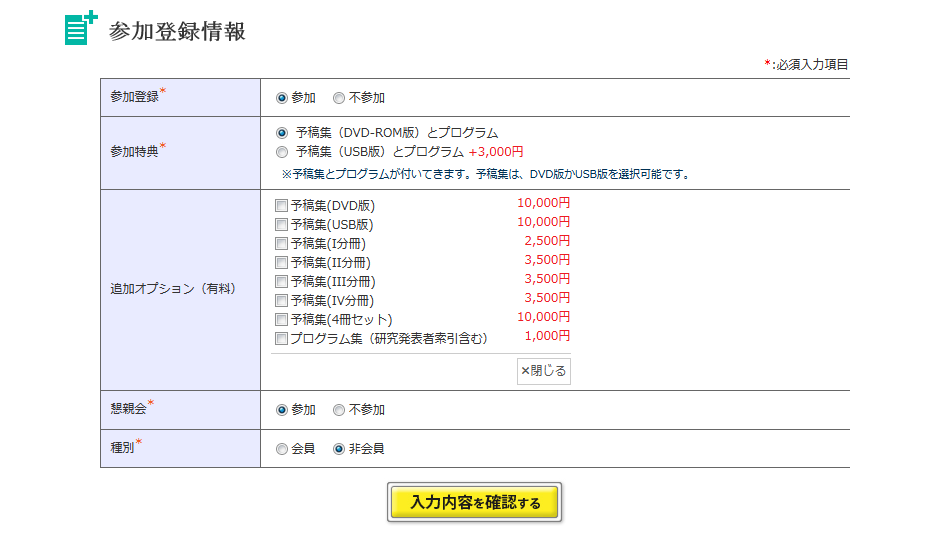The width and height of the screenshot is (950, 547).
Task: Check the 予稿集(DVD版) add-on option
Action: click(281, 206)
